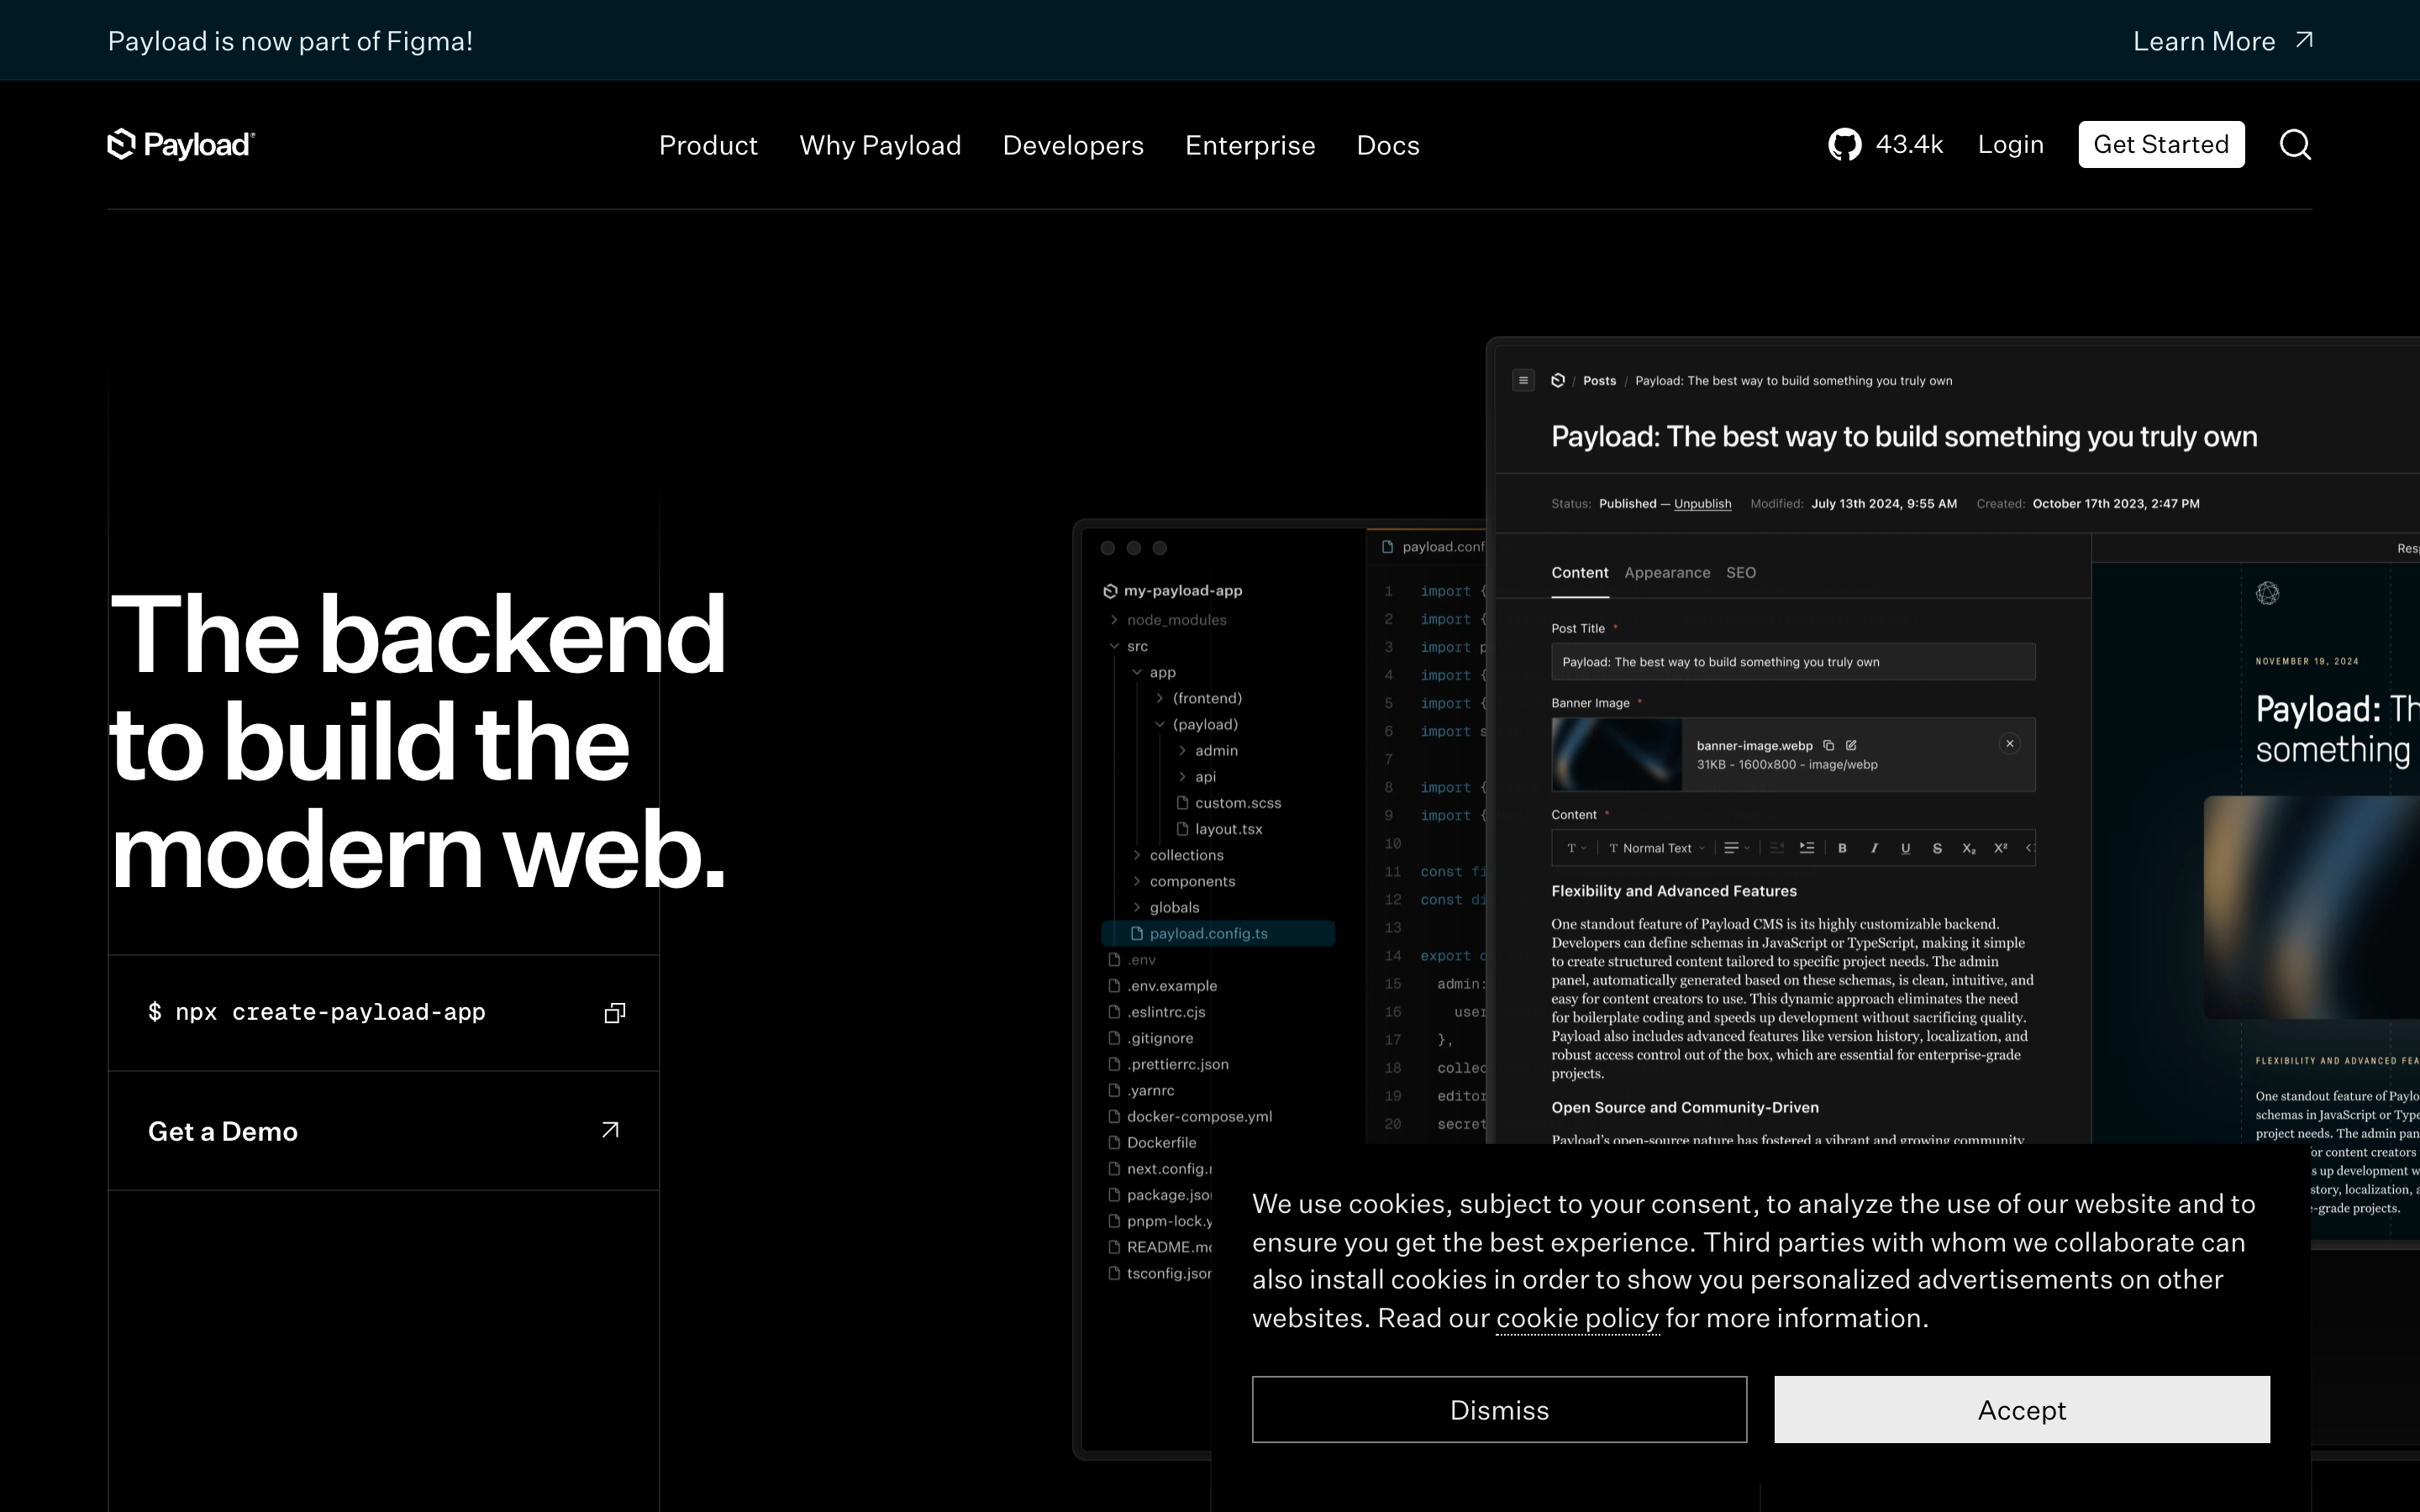Click the circular logo in the preview pane
The width and height of the screenshot is (2420, 1512).
coord(2268,594)
